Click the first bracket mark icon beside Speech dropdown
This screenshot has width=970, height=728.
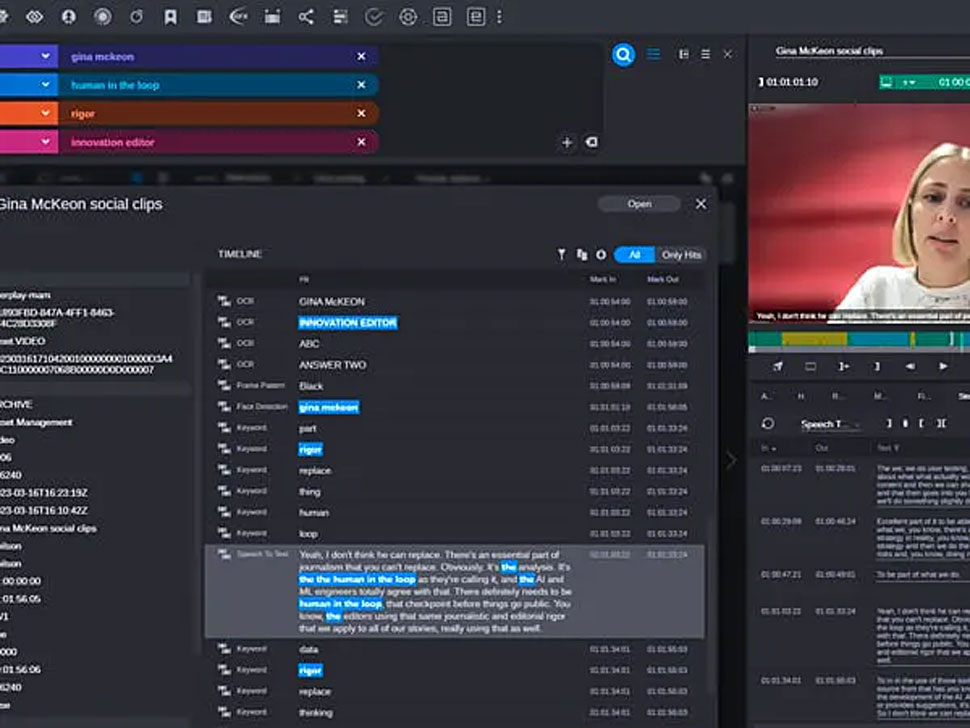tap(889, 423)
